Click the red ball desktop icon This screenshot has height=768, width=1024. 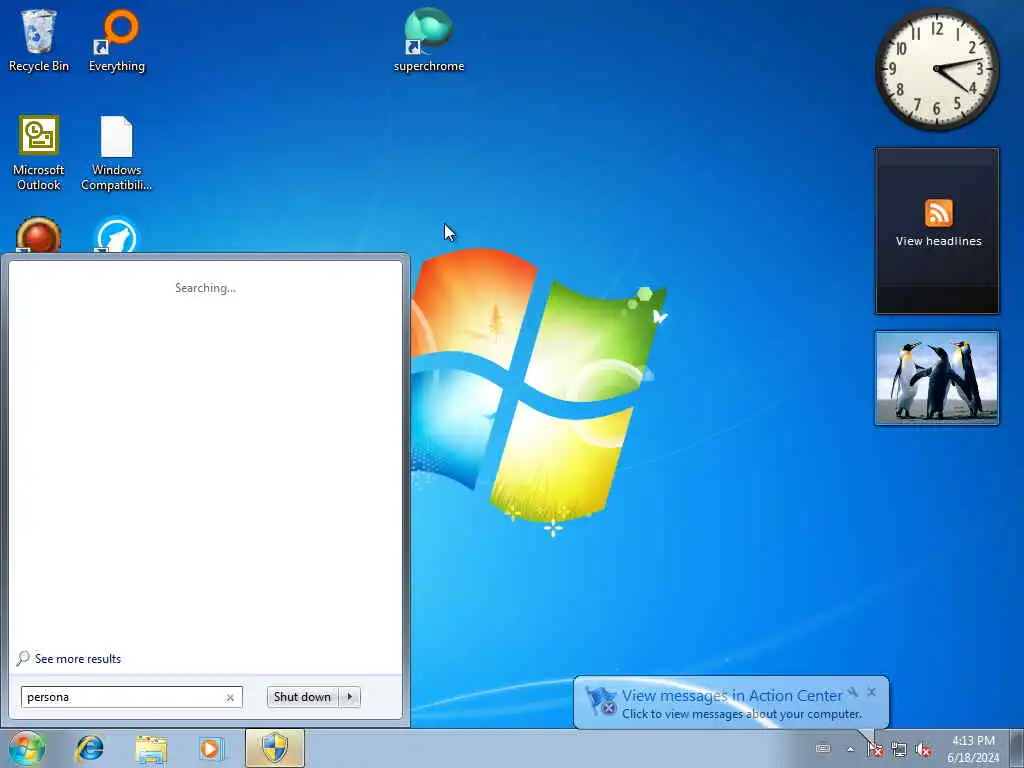coord(39,235)
